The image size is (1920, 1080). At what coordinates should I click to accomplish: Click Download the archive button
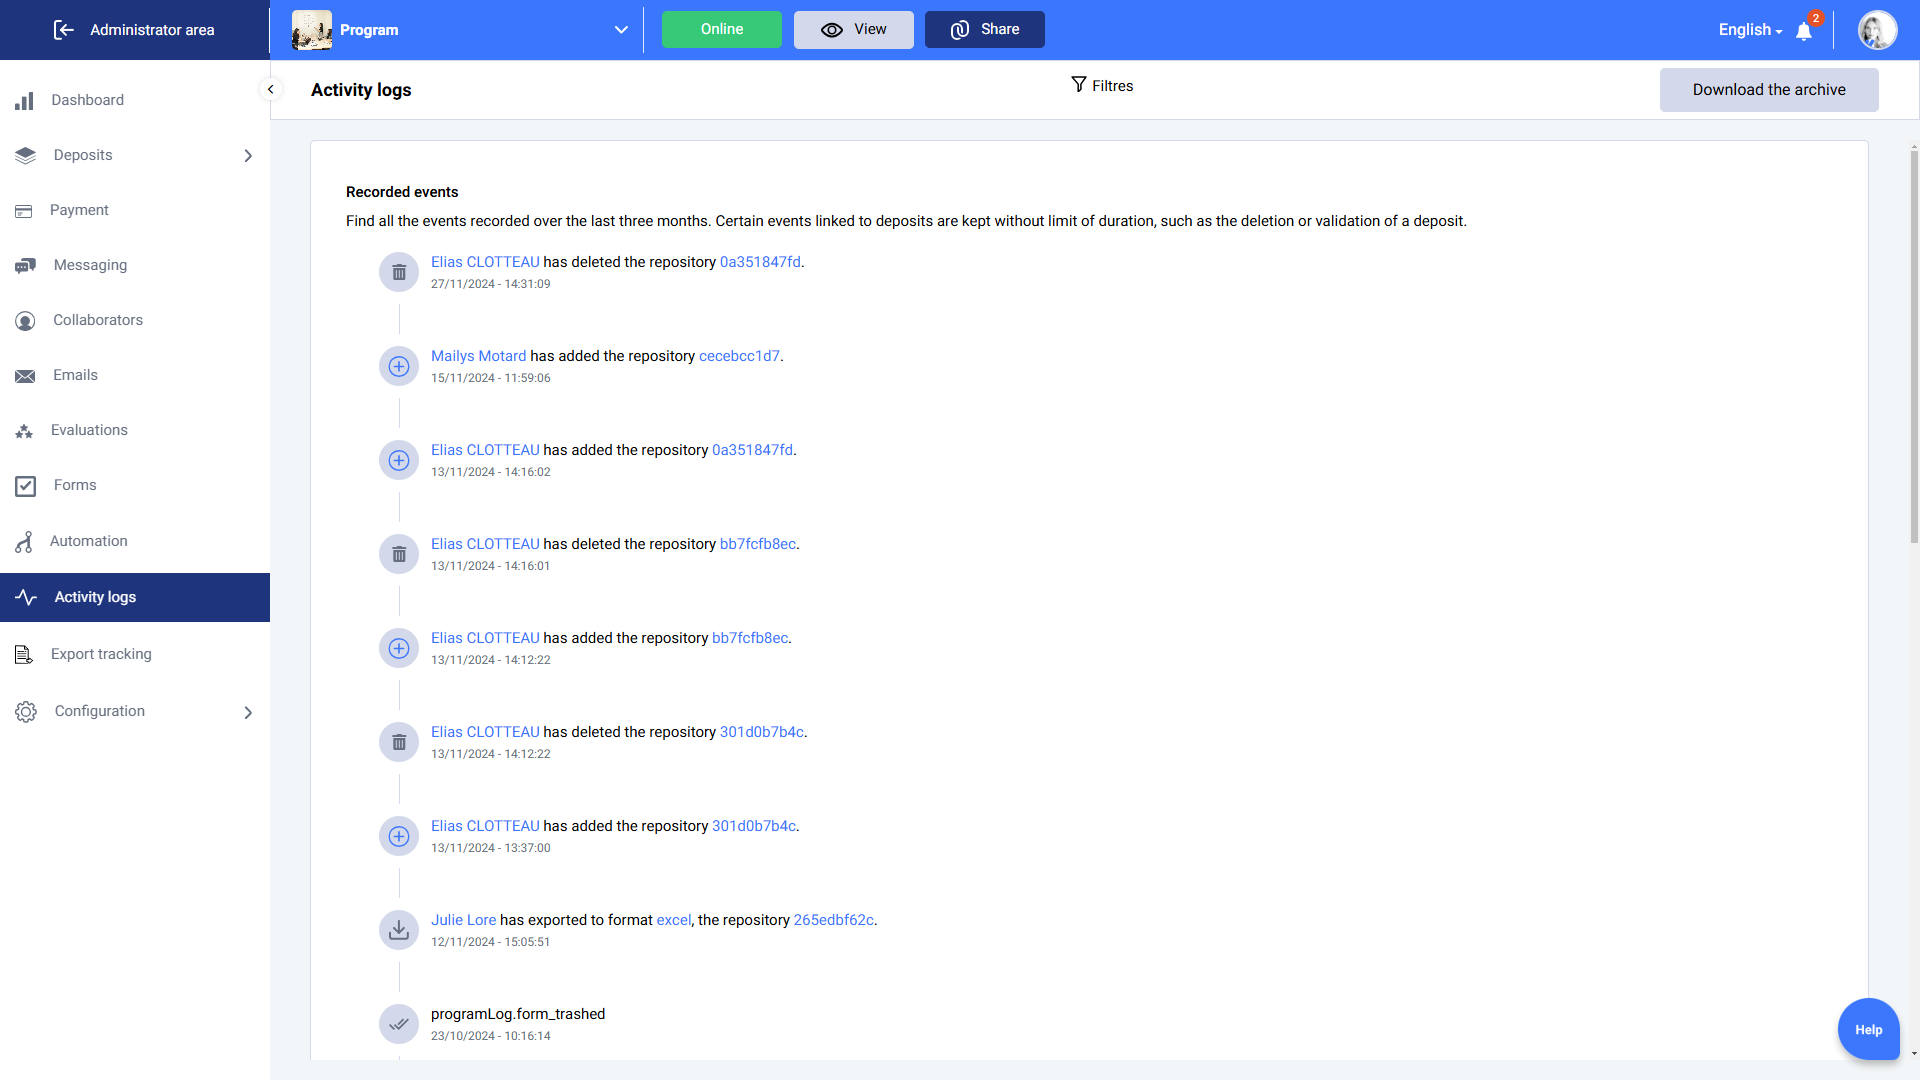1768,90
